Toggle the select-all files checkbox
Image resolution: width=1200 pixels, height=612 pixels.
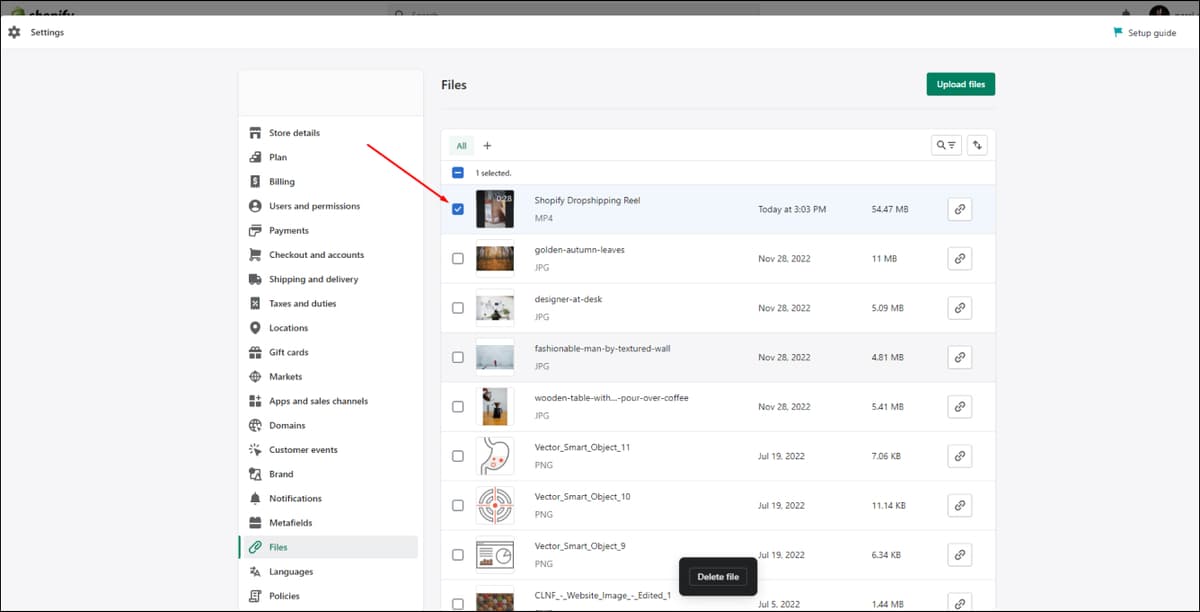pyautogui.click(x=458, y=173)
